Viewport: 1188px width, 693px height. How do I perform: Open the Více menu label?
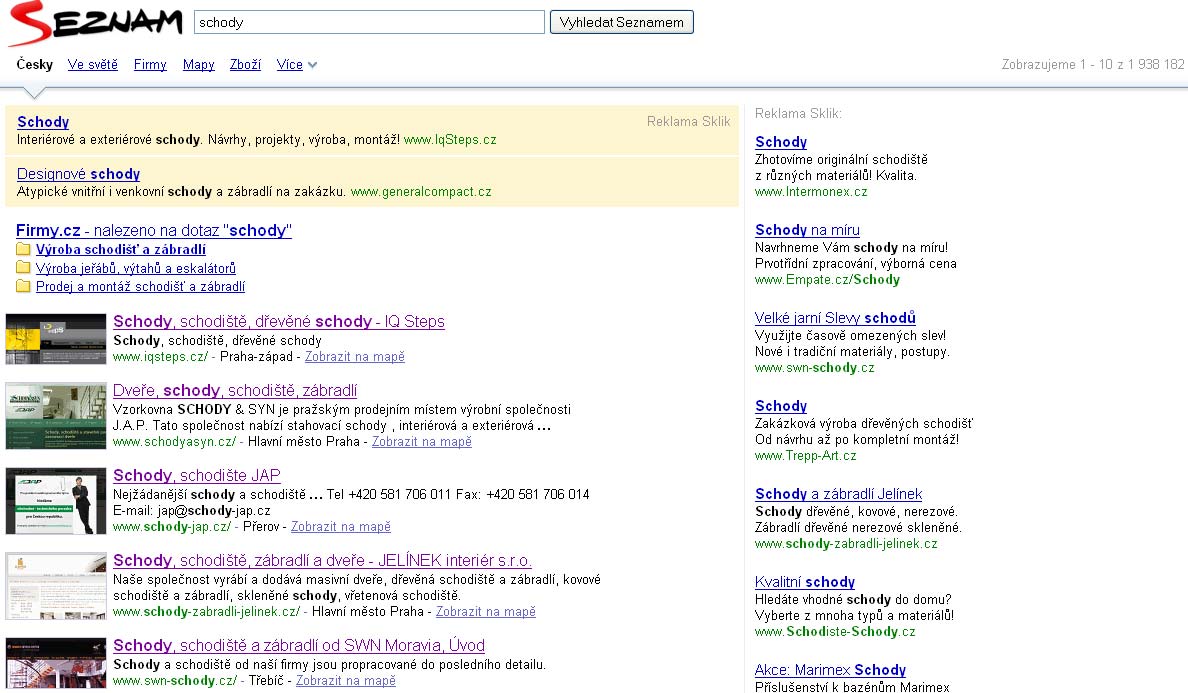pos(289,64)
